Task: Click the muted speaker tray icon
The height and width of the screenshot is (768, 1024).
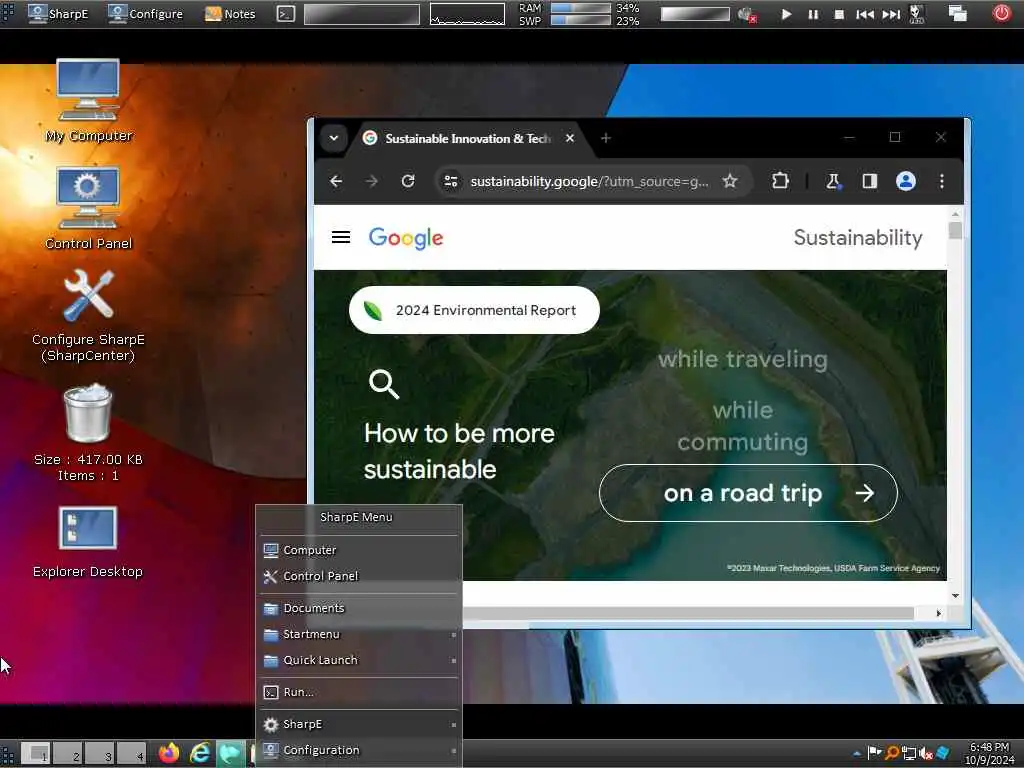Action: click(925, 753)
